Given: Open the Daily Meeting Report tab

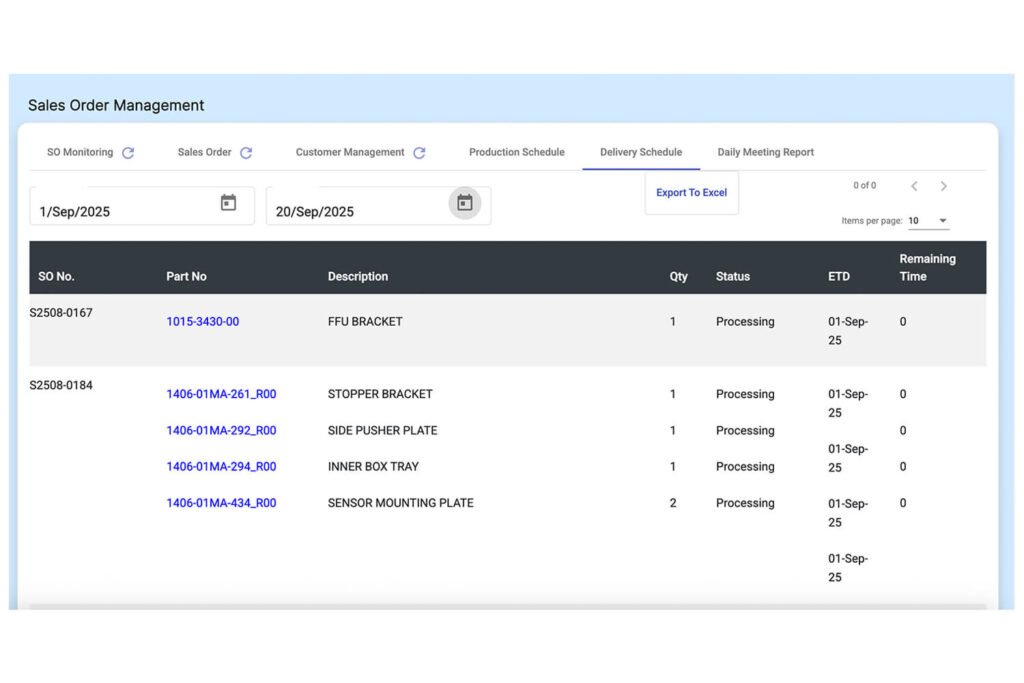Looking at the screenshot, I should click(x=765, y=152).
